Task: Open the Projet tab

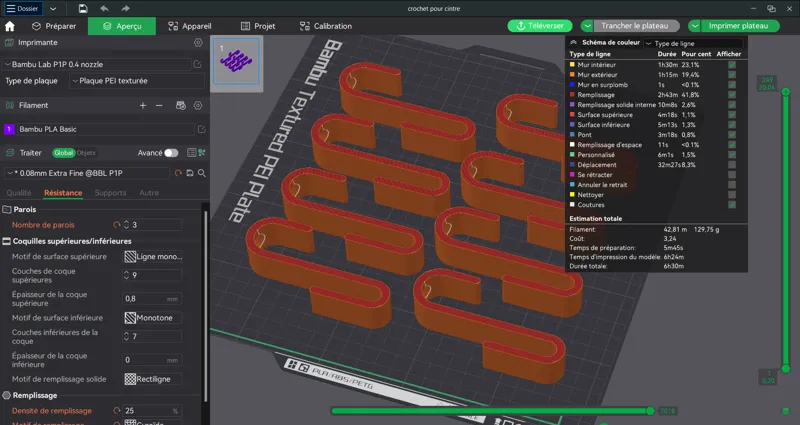Action: [x=258, y=26]
